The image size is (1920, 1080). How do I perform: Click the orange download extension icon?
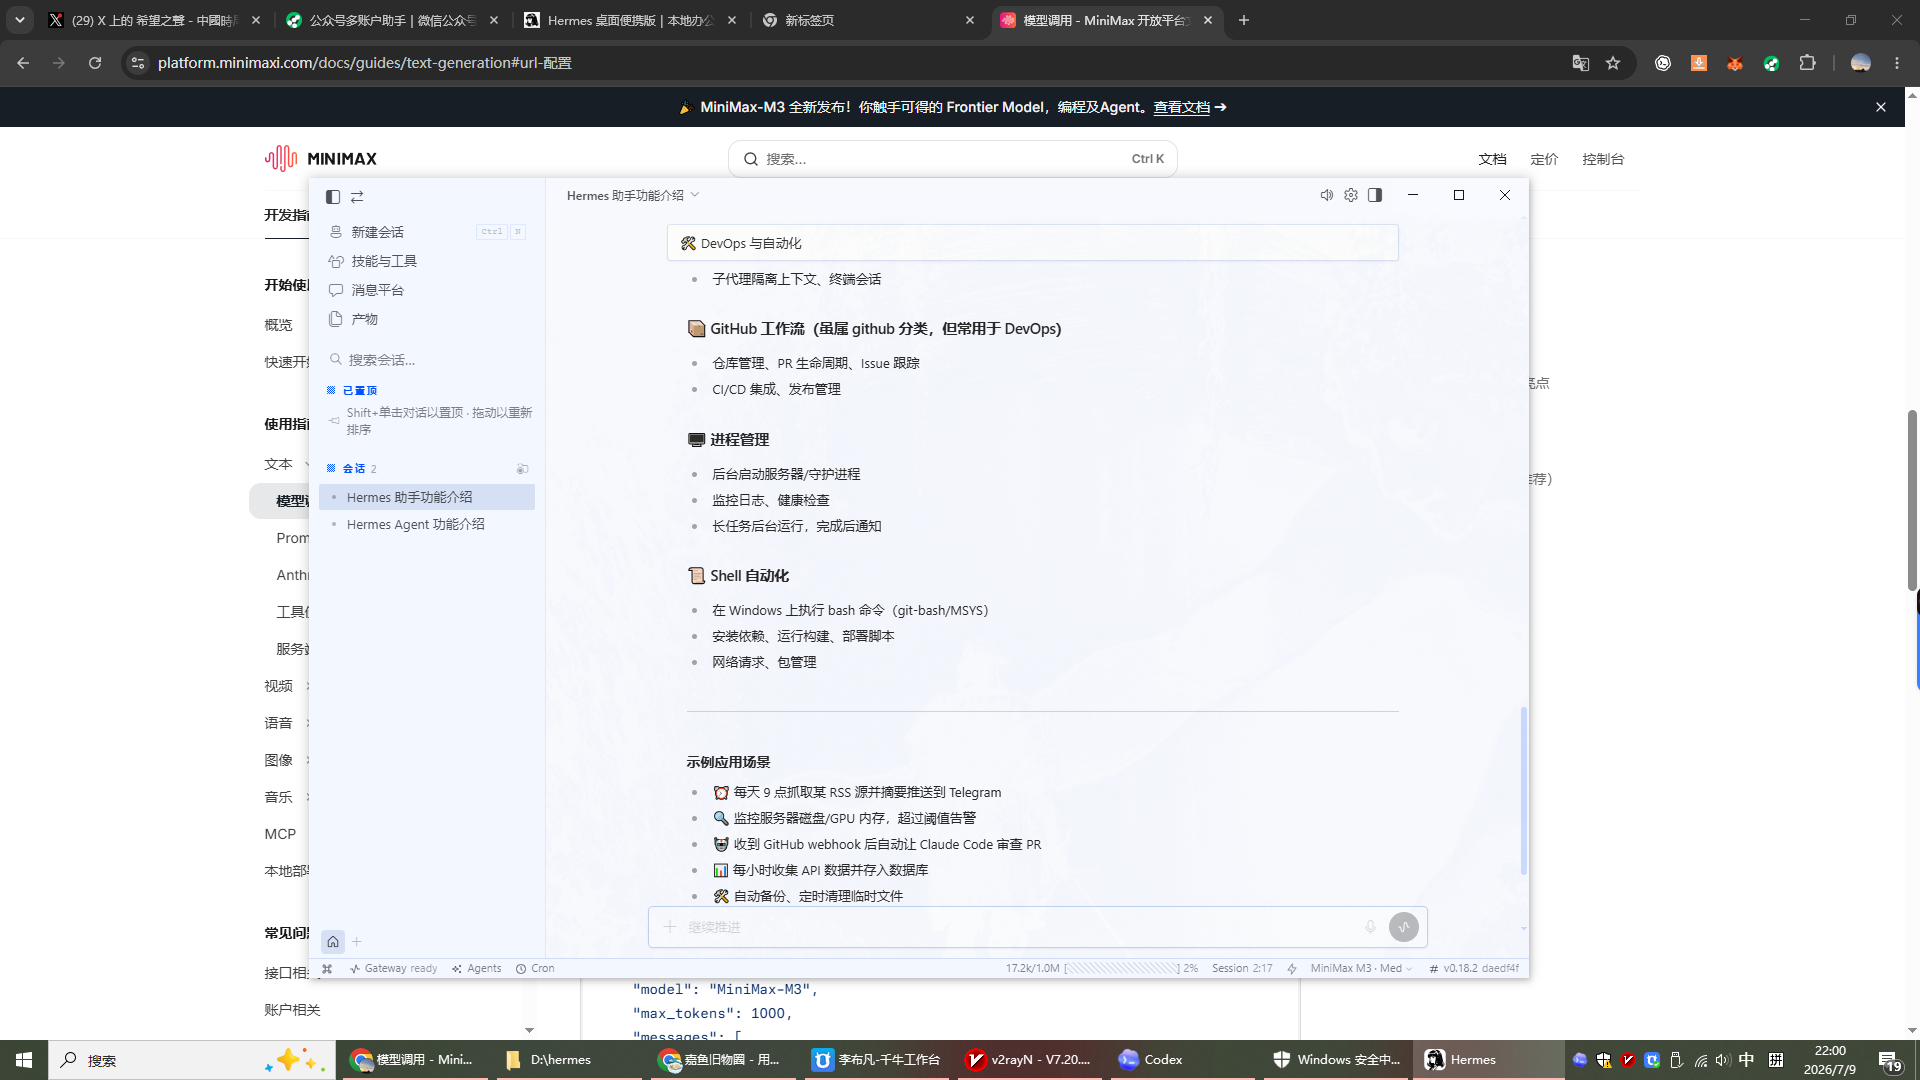click(x=1699, y=63)
